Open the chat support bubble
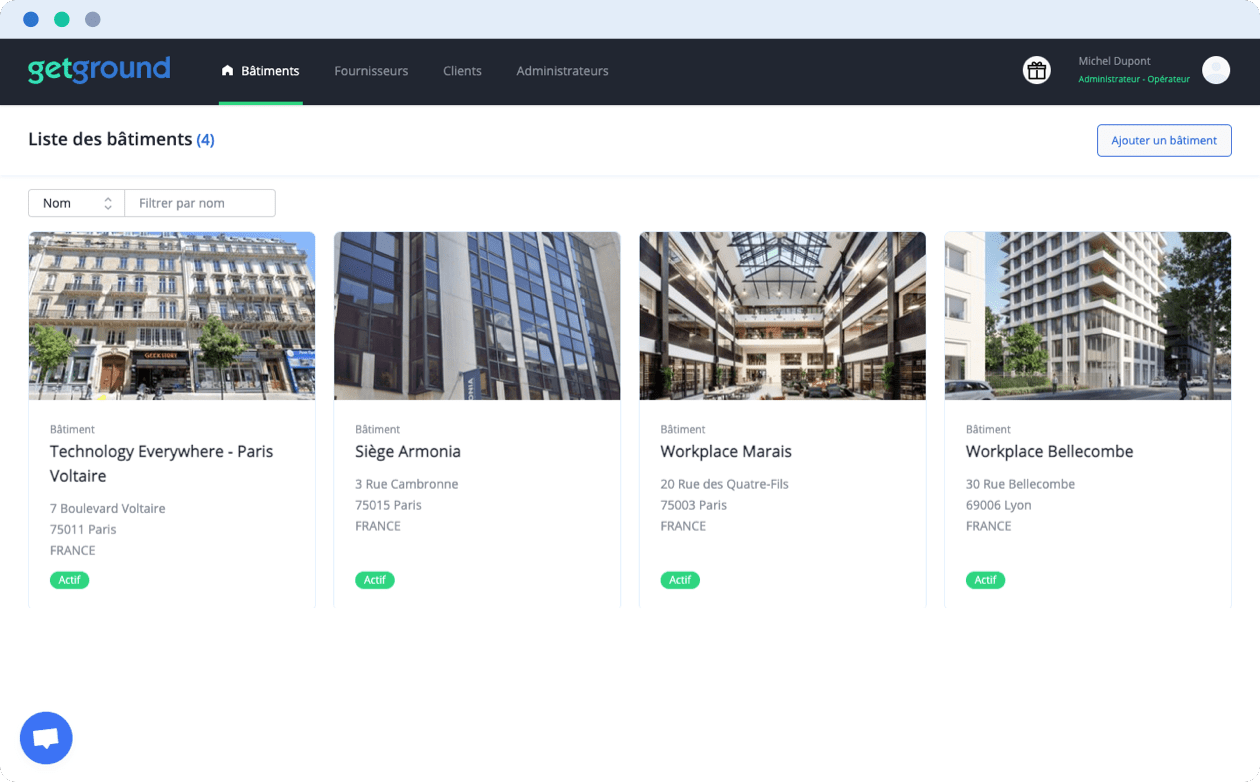 click(46, 738)
